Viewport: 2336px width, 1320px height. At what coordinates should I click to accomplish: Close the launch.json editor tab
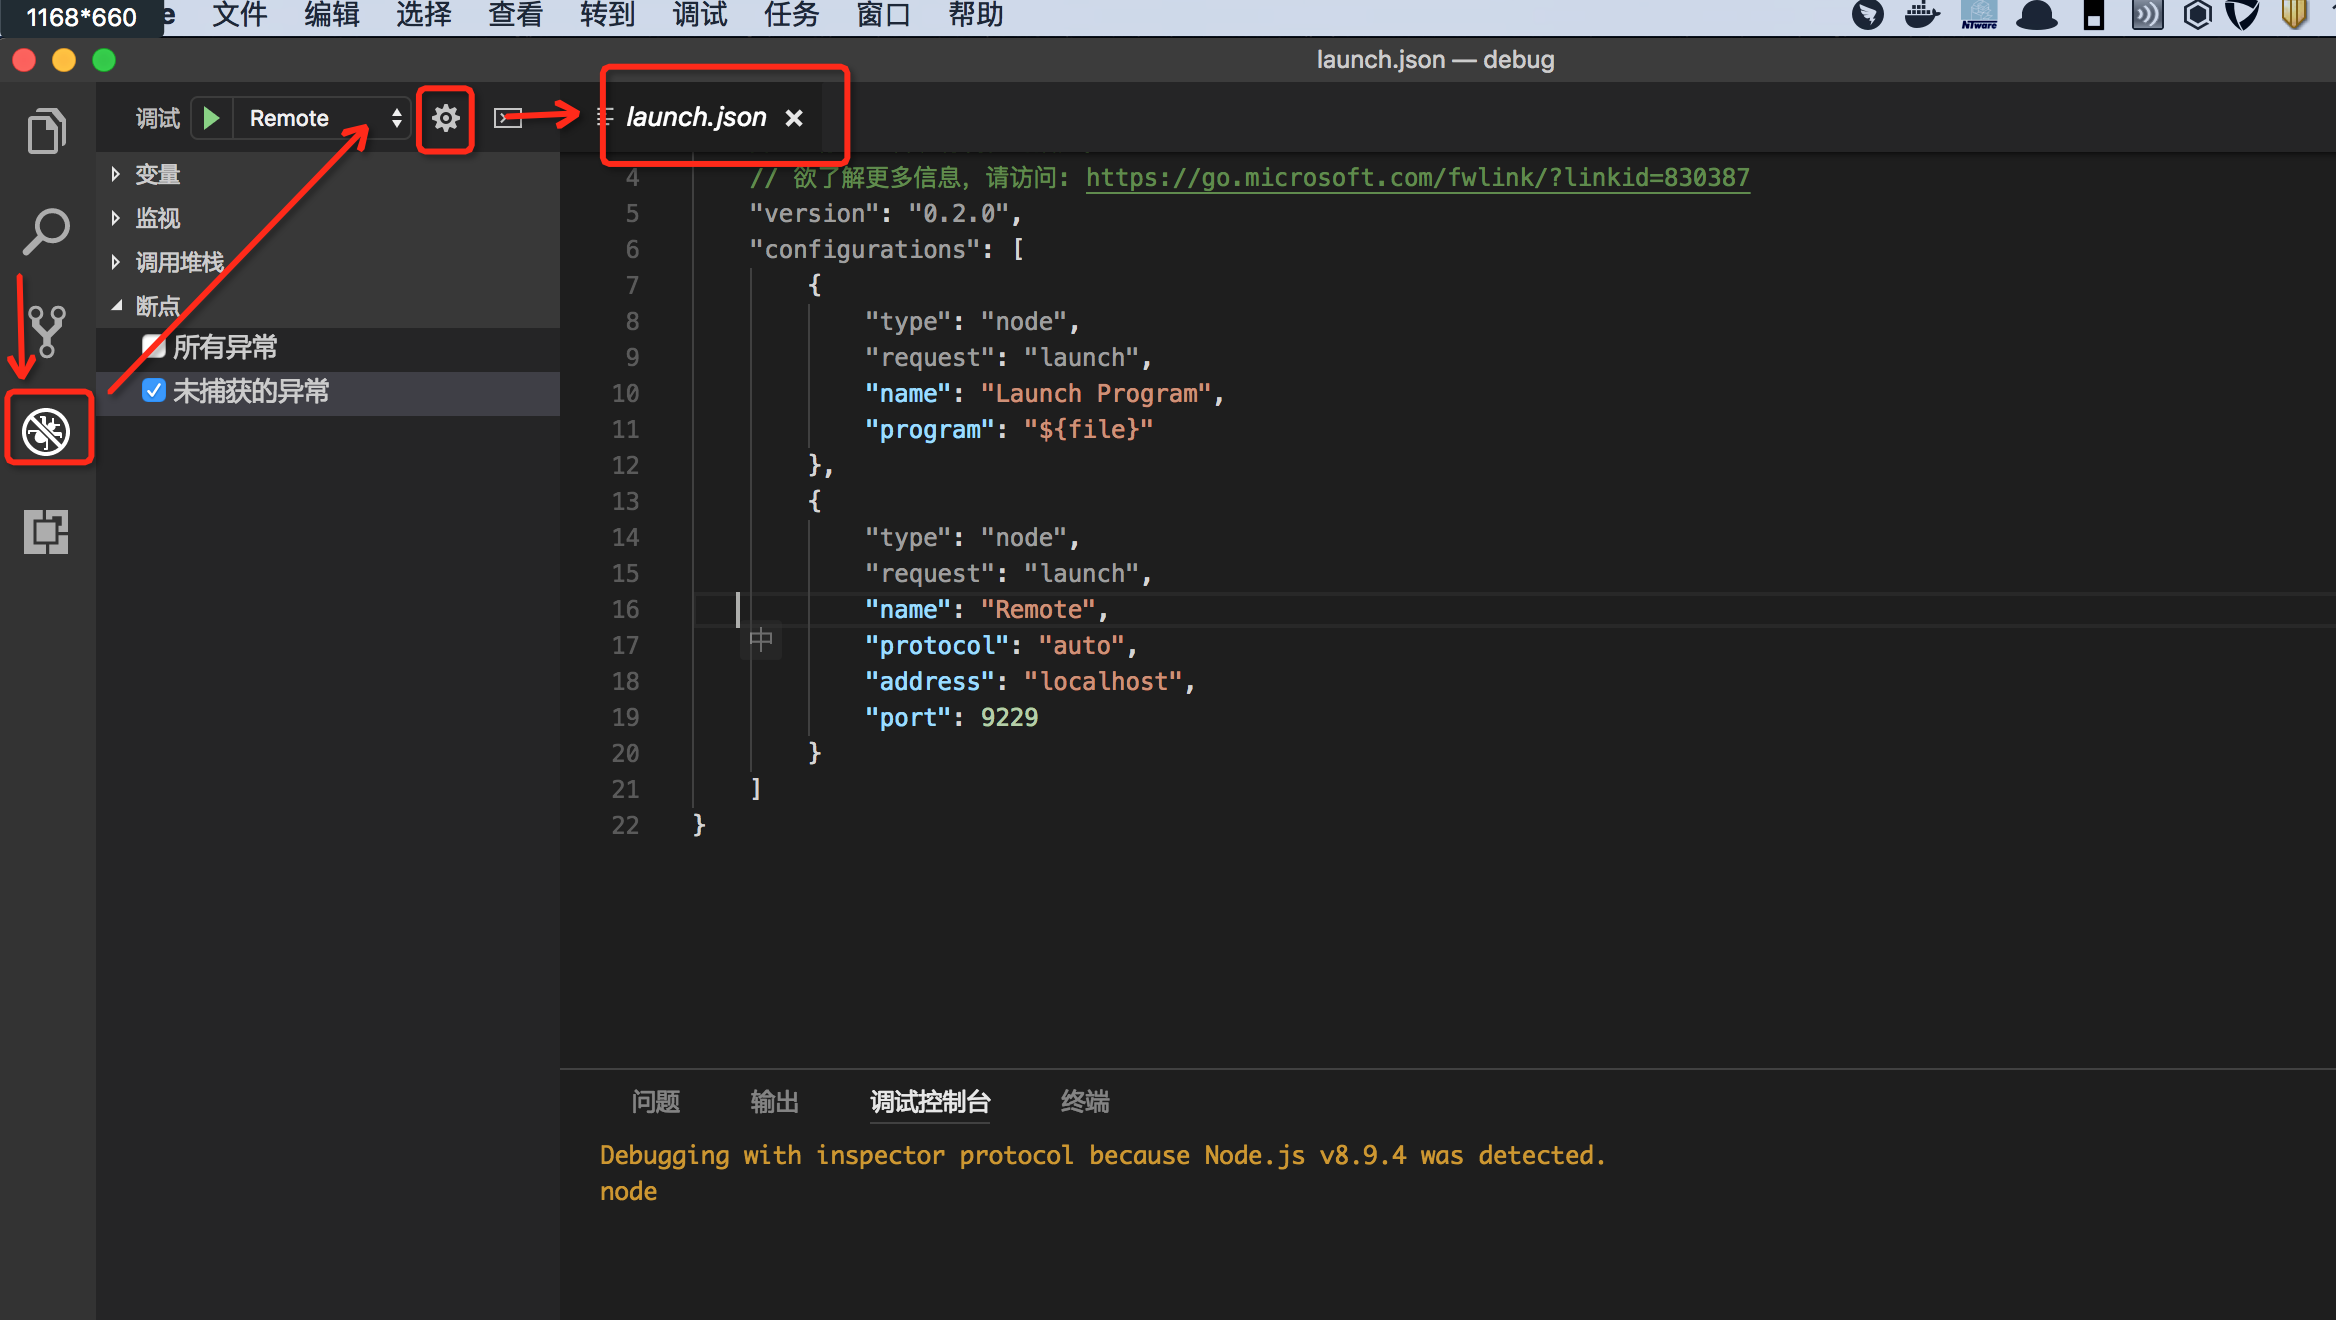pos(794,118)
